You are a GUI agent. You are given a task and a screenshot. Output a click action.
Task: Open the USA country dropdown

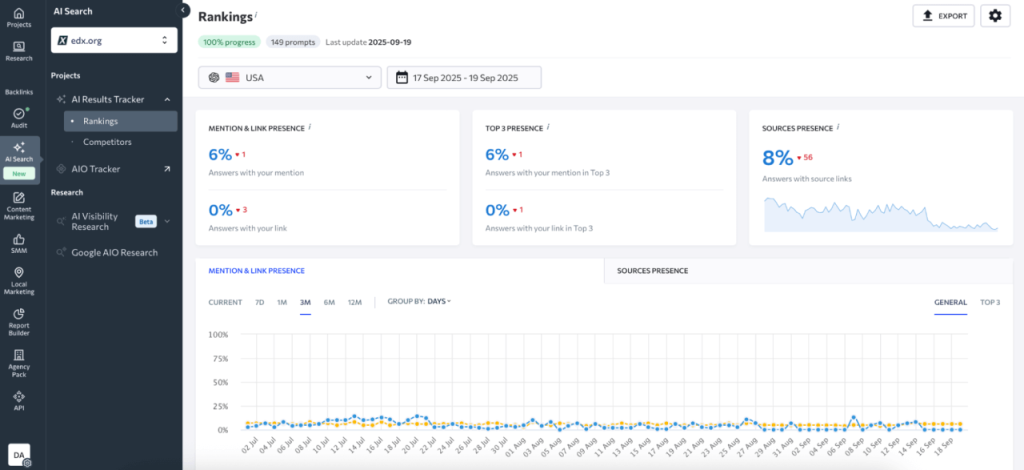(290, 77)
